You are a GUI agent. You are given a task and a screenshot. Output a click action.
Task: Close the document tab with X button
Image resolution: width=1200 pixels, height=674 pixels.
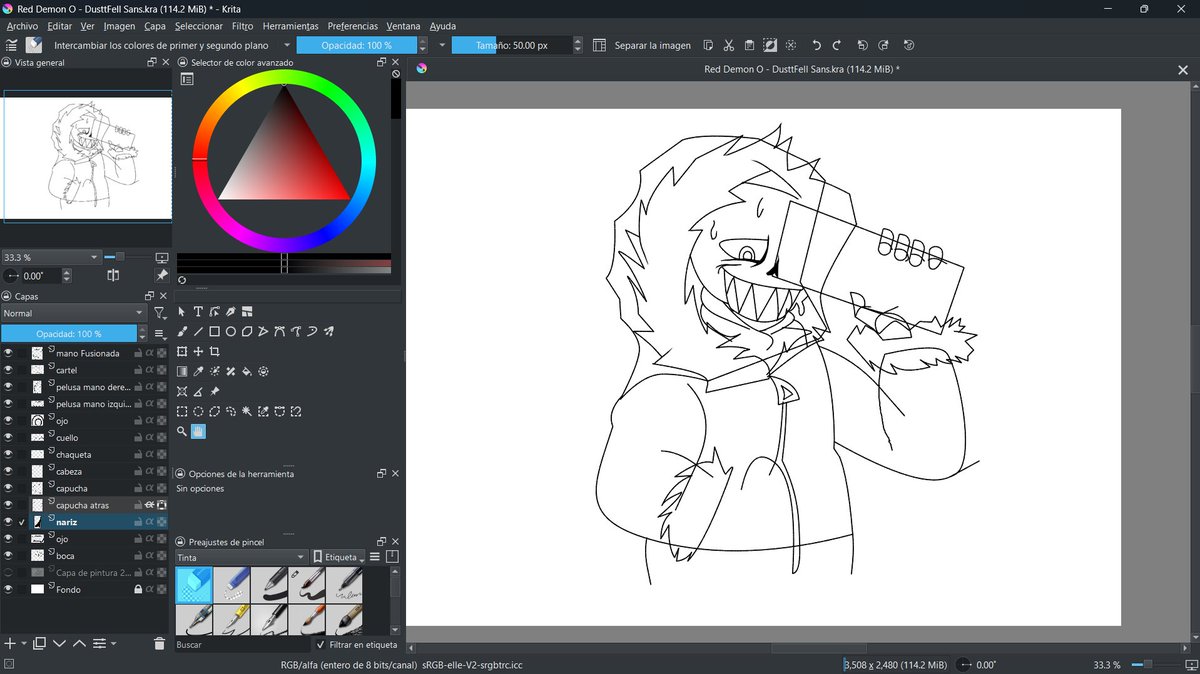pos(1182,70)
